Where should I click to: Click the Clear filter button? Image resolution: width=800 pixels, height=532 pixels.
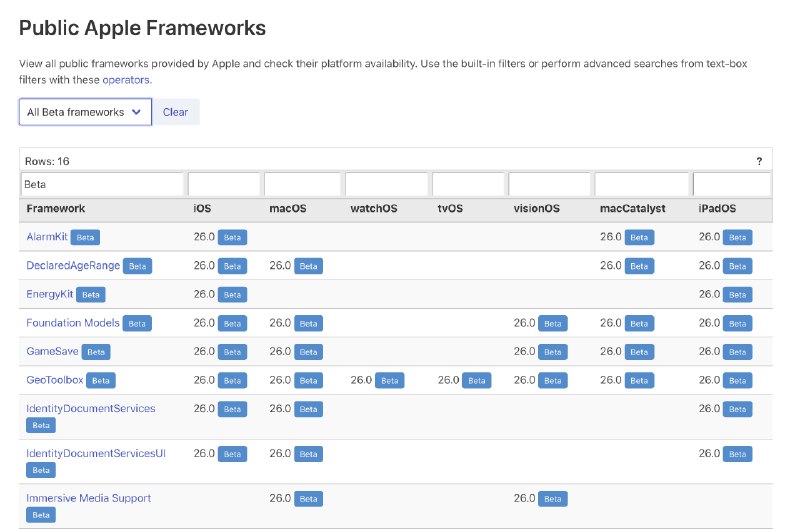click(175, 112)
